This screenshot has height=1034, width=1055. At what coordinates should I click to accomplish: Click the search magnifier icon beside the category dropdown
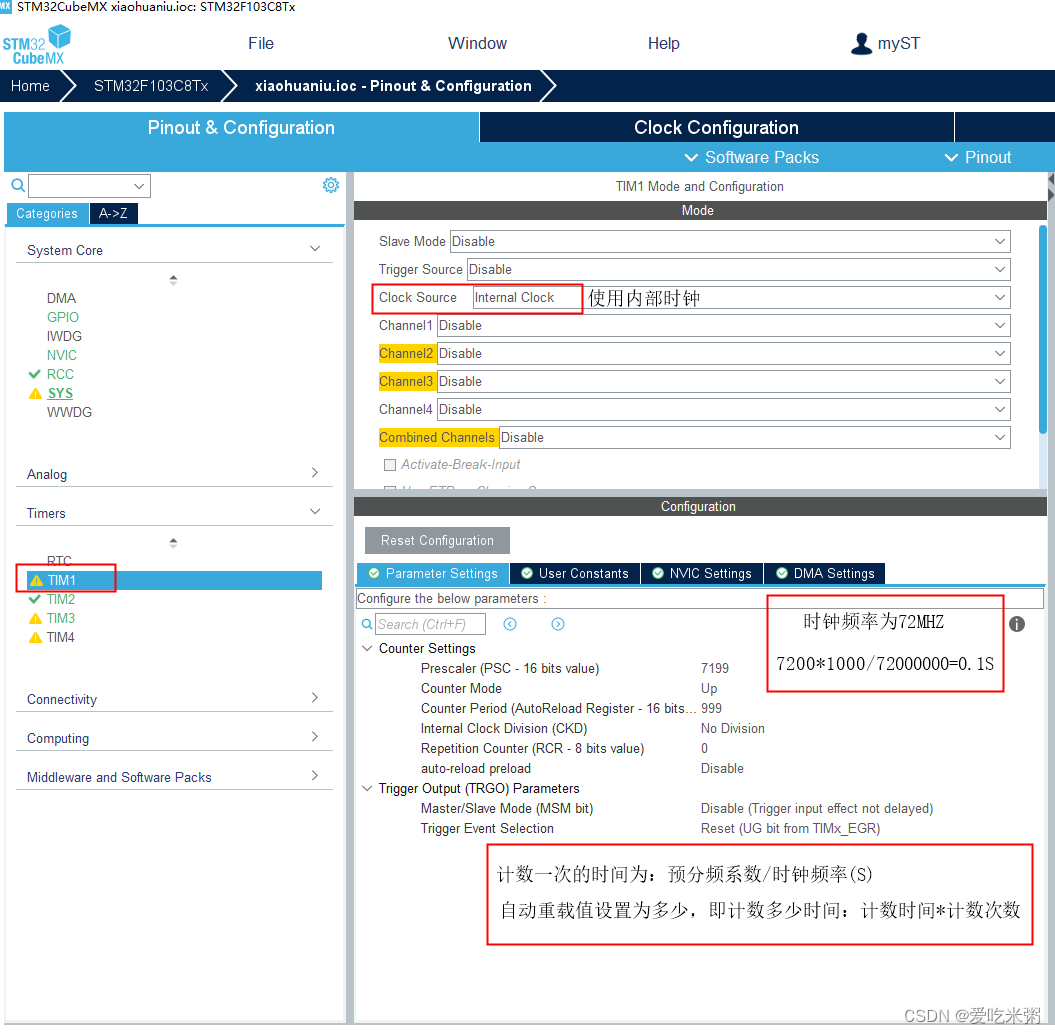pos(18,185)
